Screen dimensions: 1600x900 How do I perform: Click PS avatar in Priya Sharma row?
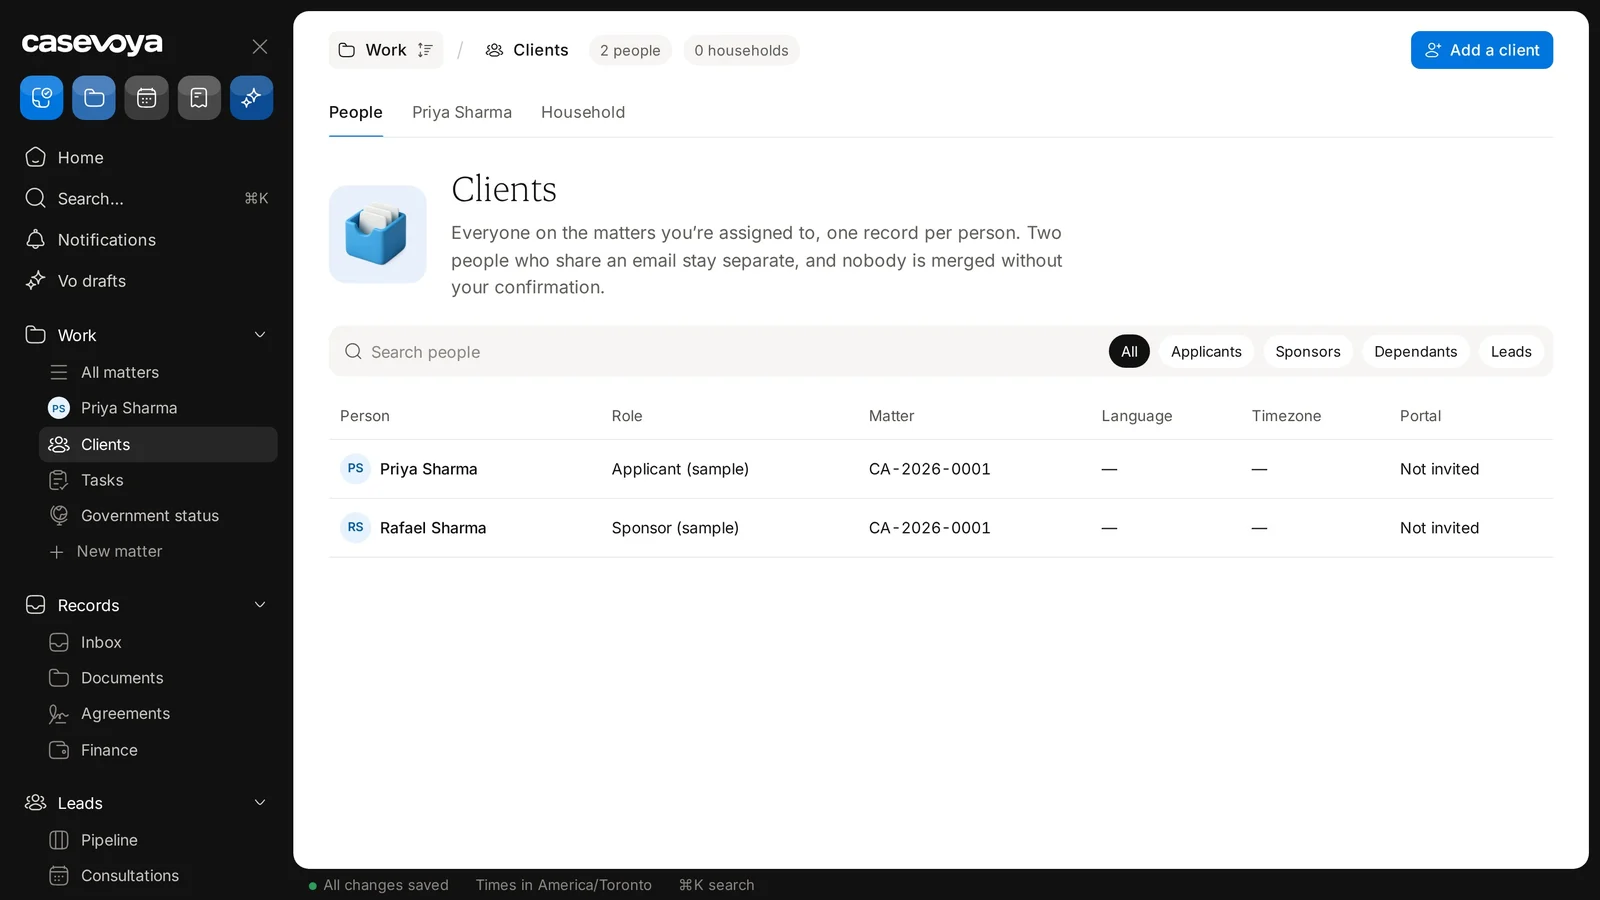(356, 469)
